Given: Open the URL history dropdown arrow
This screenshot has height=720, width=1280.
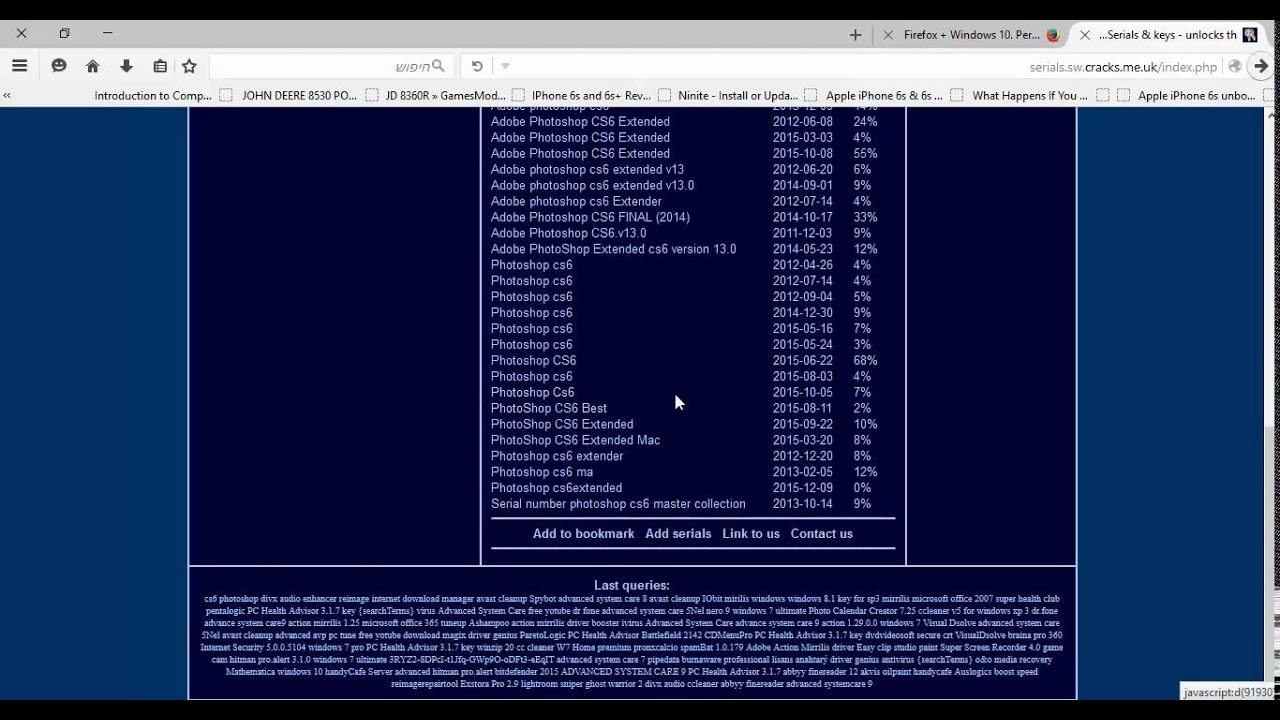Looking at the screenshot, I should pyautogui.click(x=505, y=66).
